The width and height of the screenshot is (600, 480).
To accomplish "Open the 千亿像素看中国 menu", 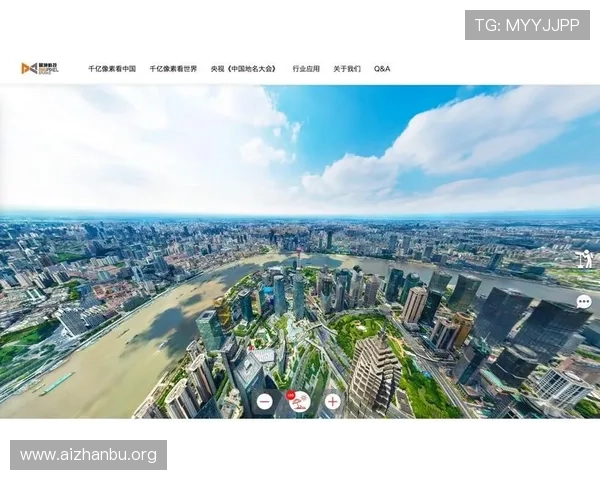I will tap(112, 69).
